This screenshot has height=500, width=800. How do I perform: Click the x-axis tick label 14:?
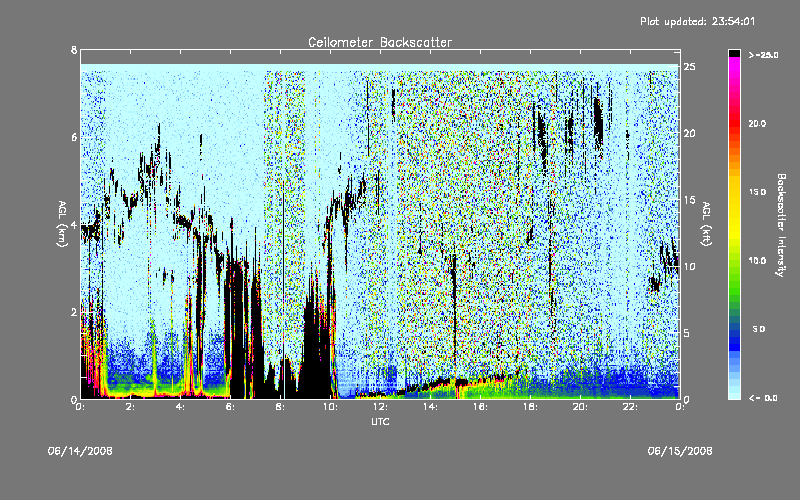click(x=430, y=407)
